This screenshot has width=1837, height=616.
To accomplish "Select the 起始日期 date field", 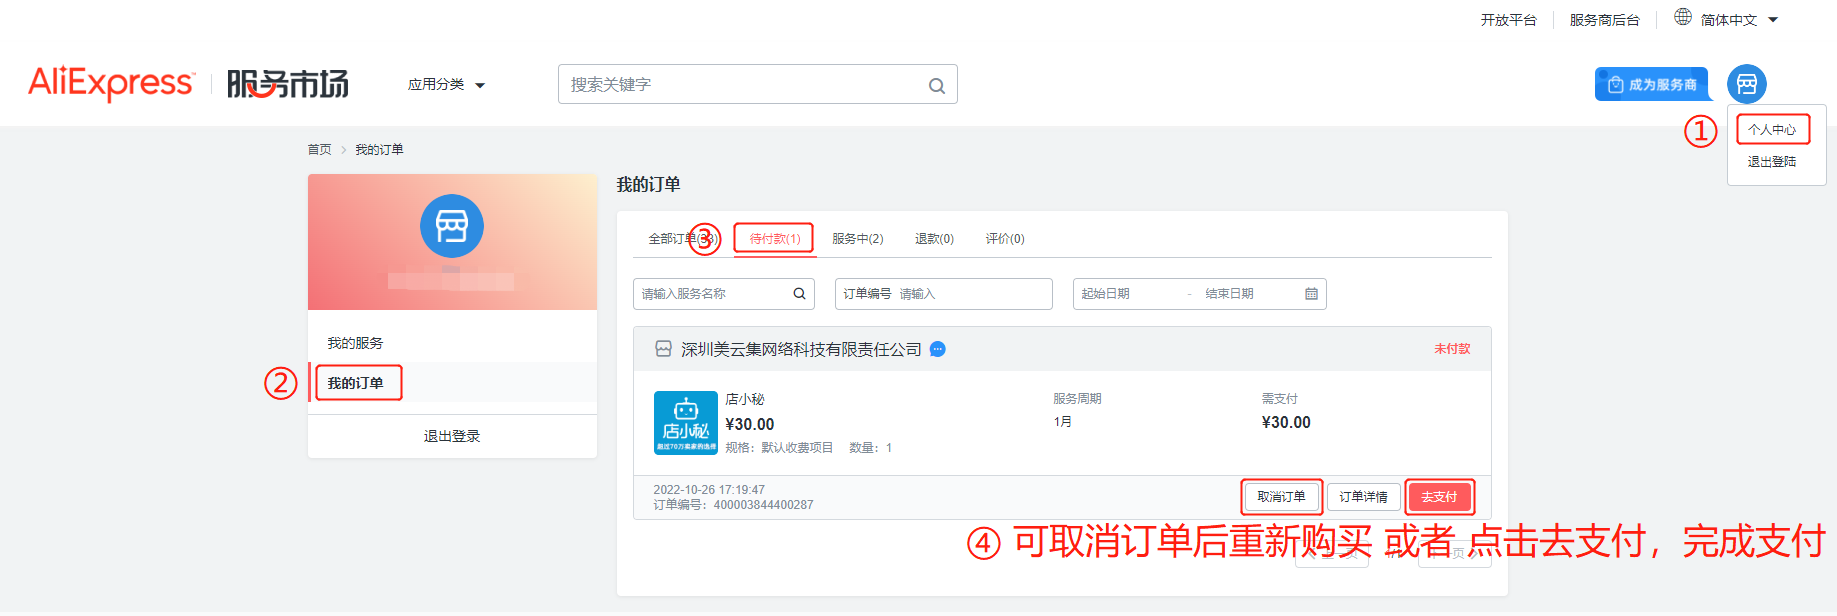I will 1127,294.
